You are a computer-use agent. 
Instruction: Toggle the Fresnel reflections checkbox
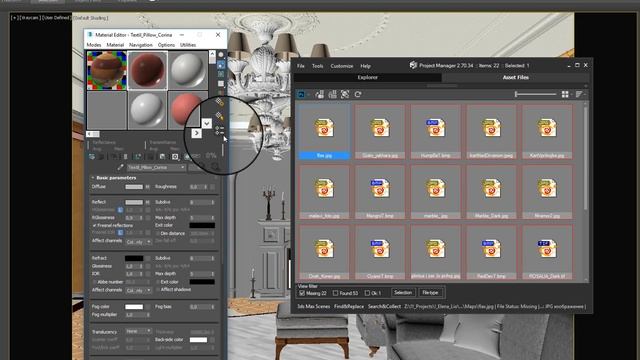pos(94,225)
